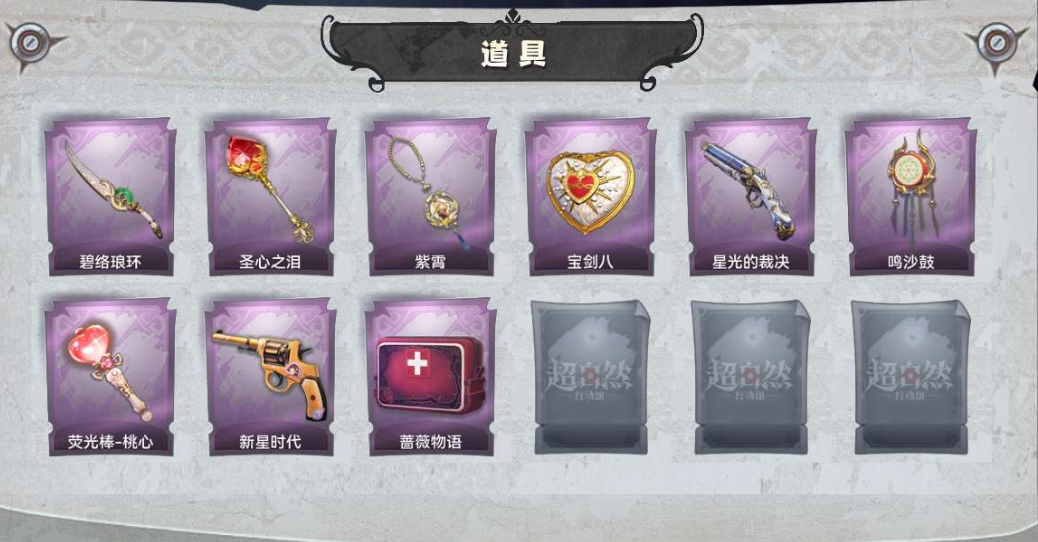Select the 鸣沙鼓 drum item
The width and height of the screenshot is (1038, 542).
pos(911,197)
